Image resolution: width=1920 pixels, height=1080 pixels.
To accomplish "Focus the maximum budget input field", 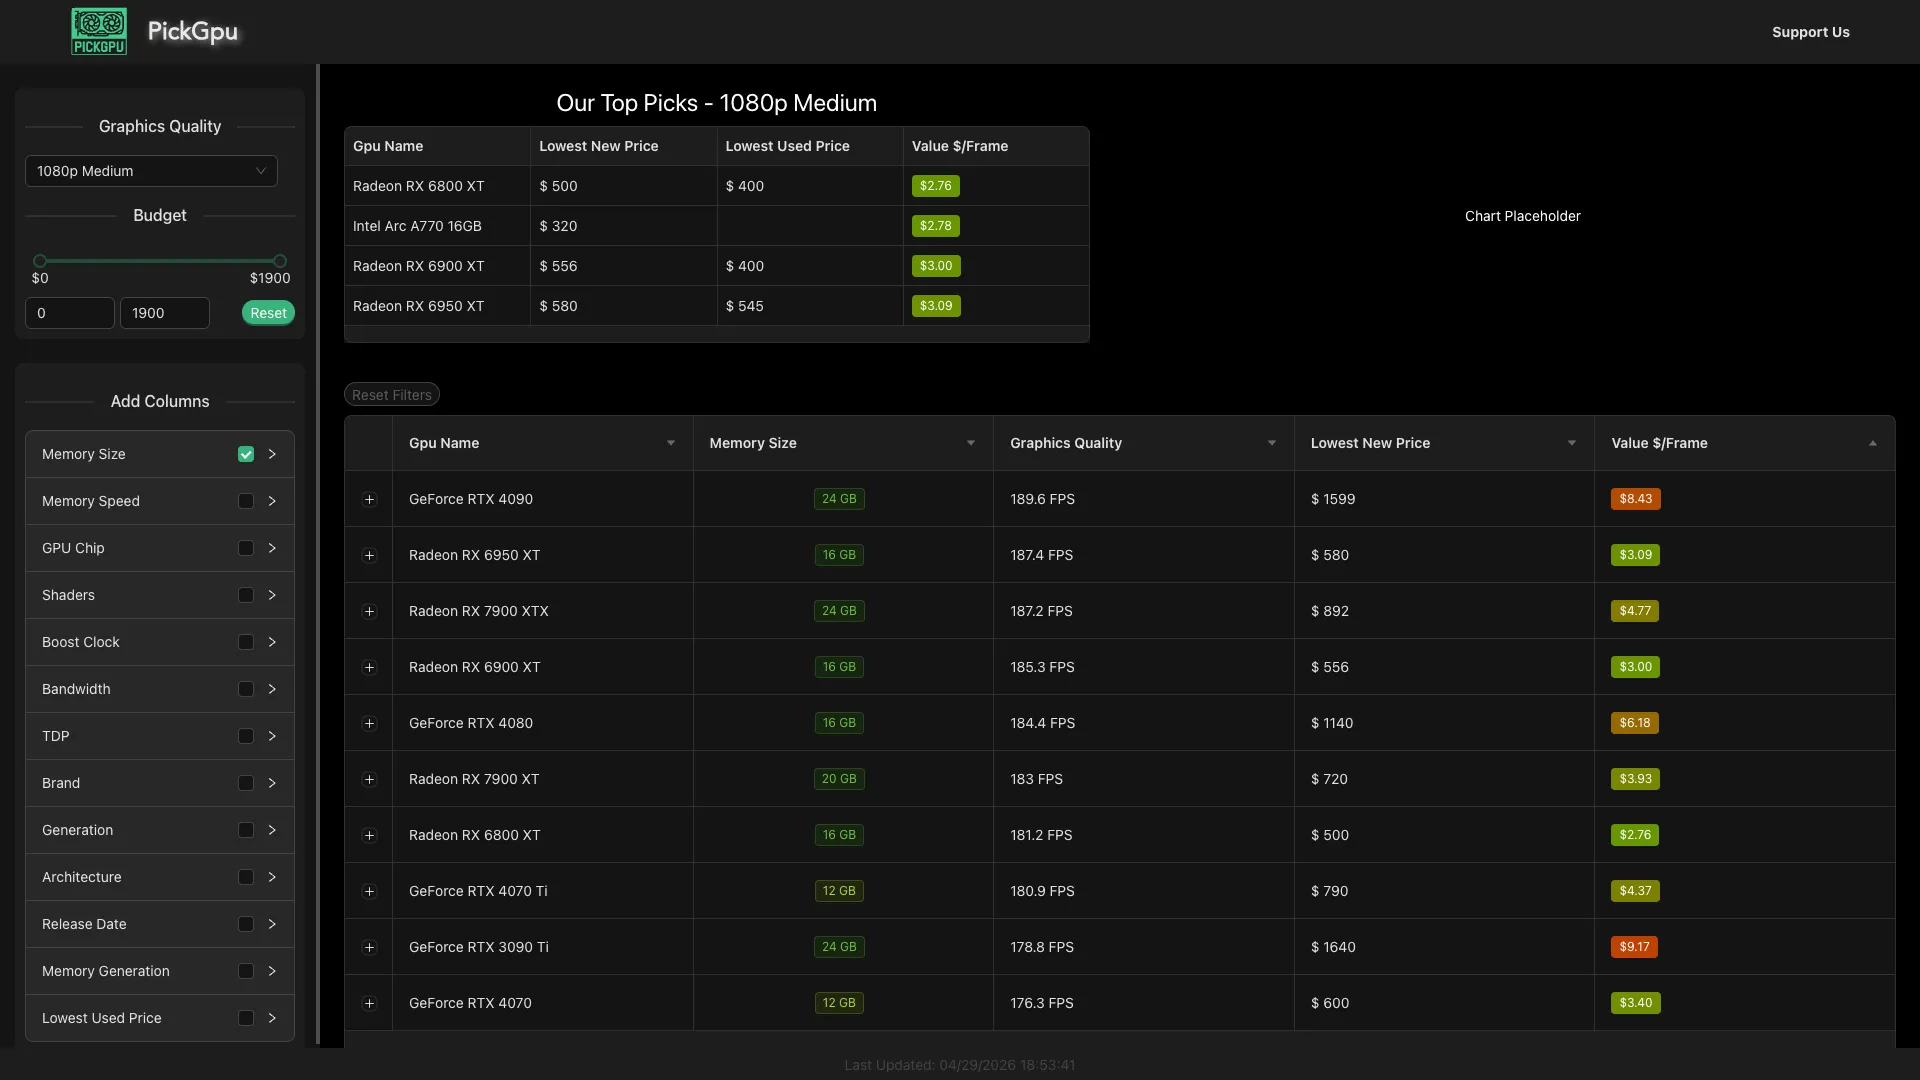I will pyautogui.click(x=165, y=313).
